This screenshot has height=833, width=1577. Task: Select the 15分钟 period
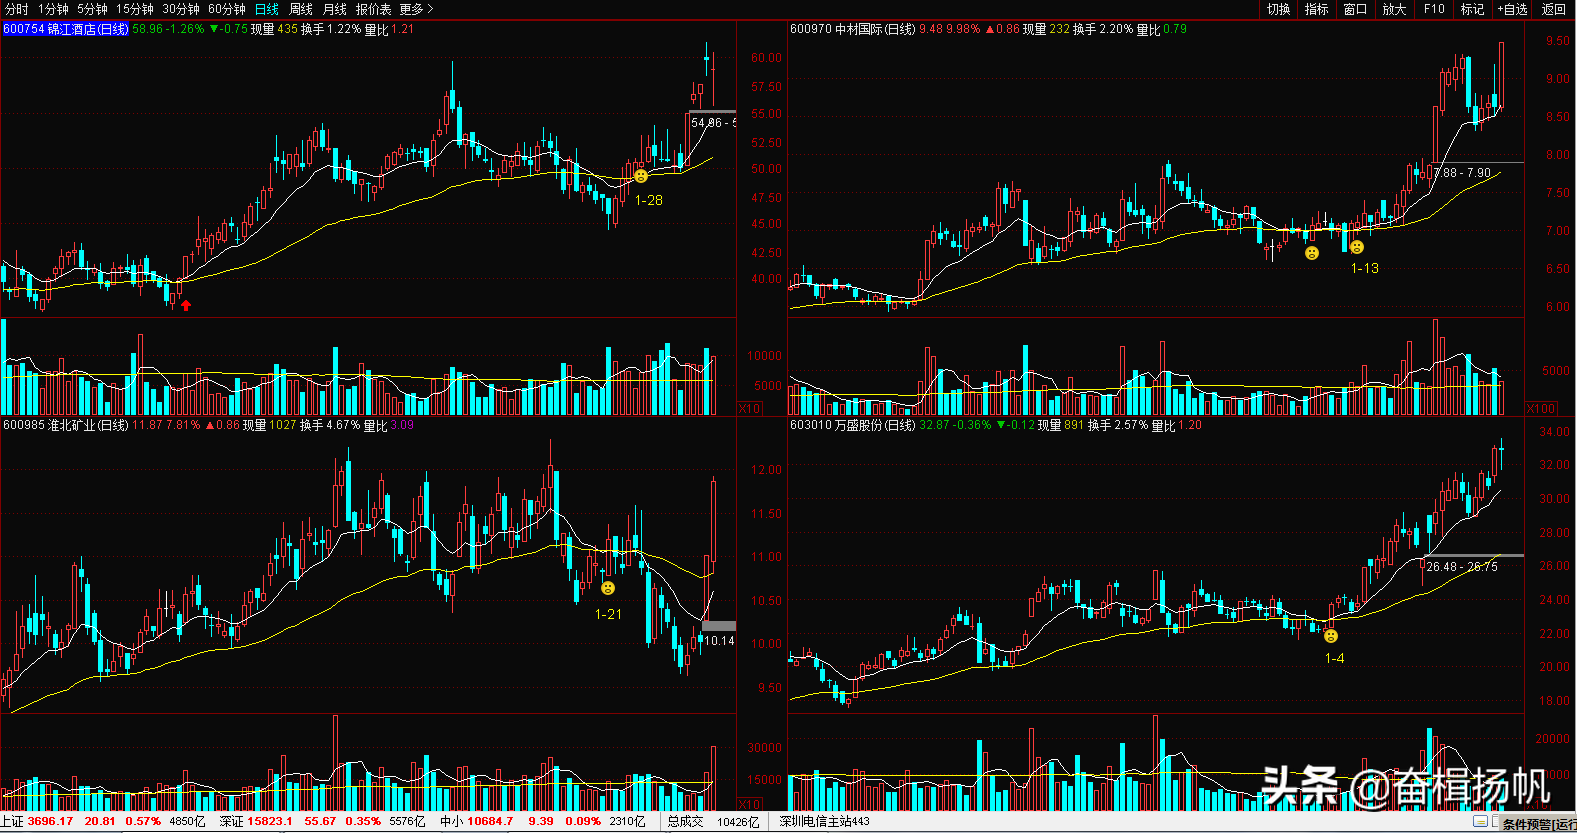(x=135, y=9)
